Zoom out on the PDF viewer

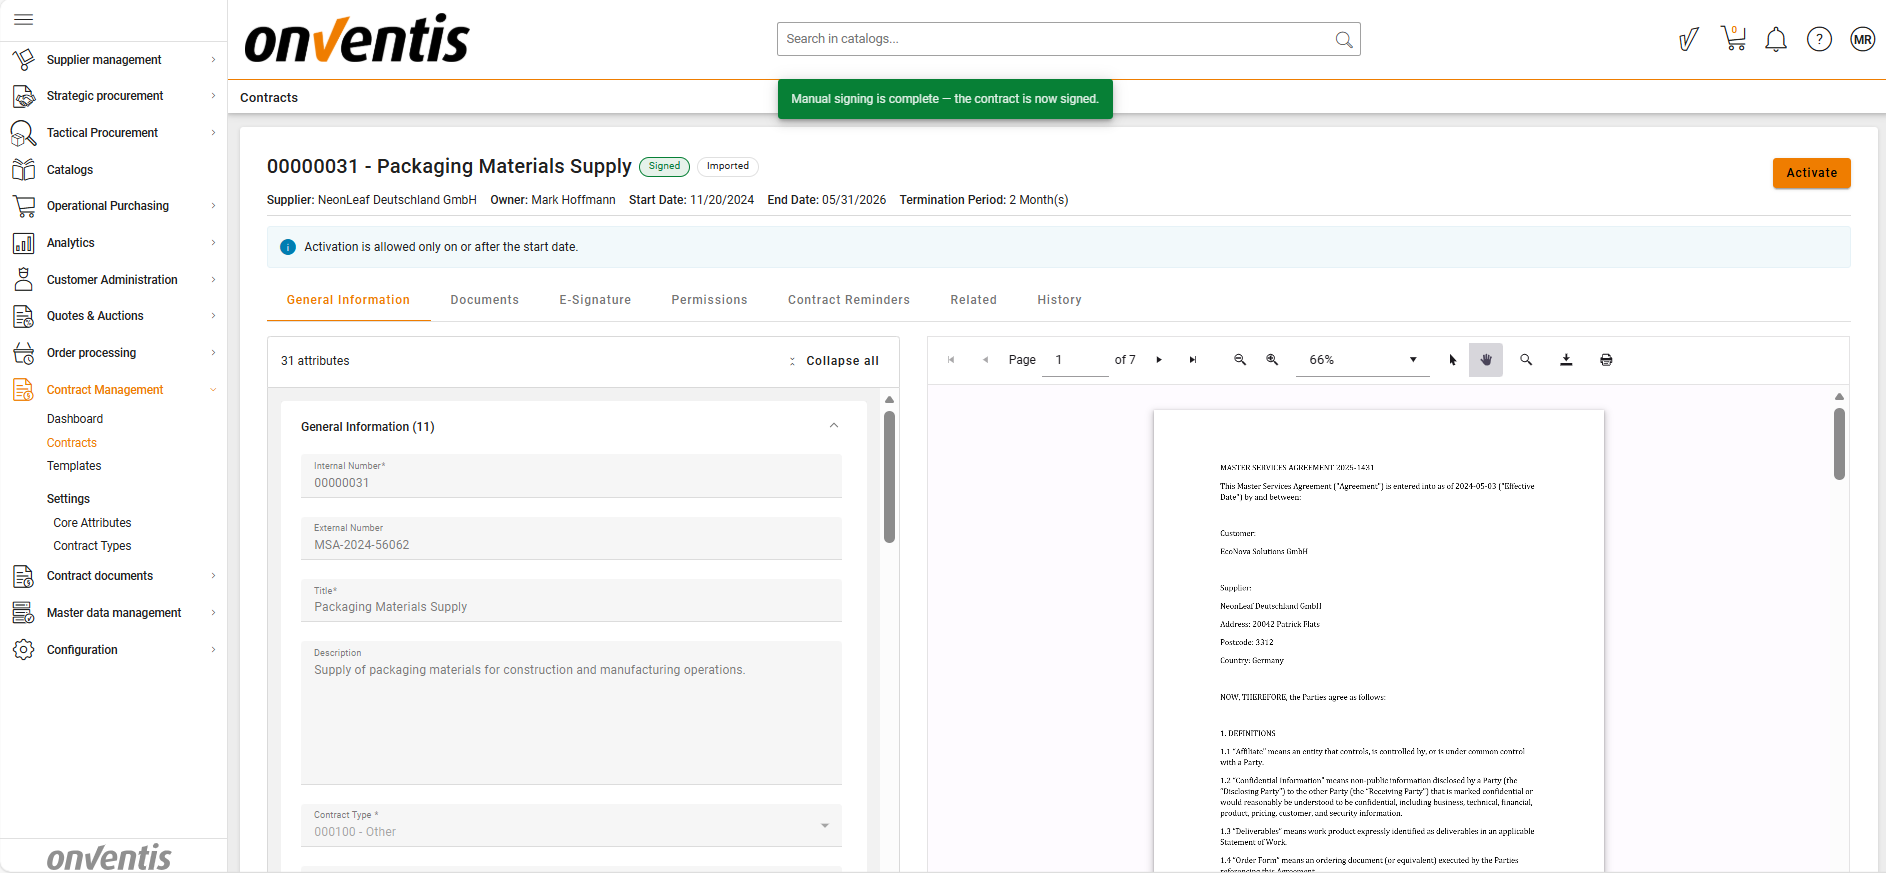(1240, 360)
